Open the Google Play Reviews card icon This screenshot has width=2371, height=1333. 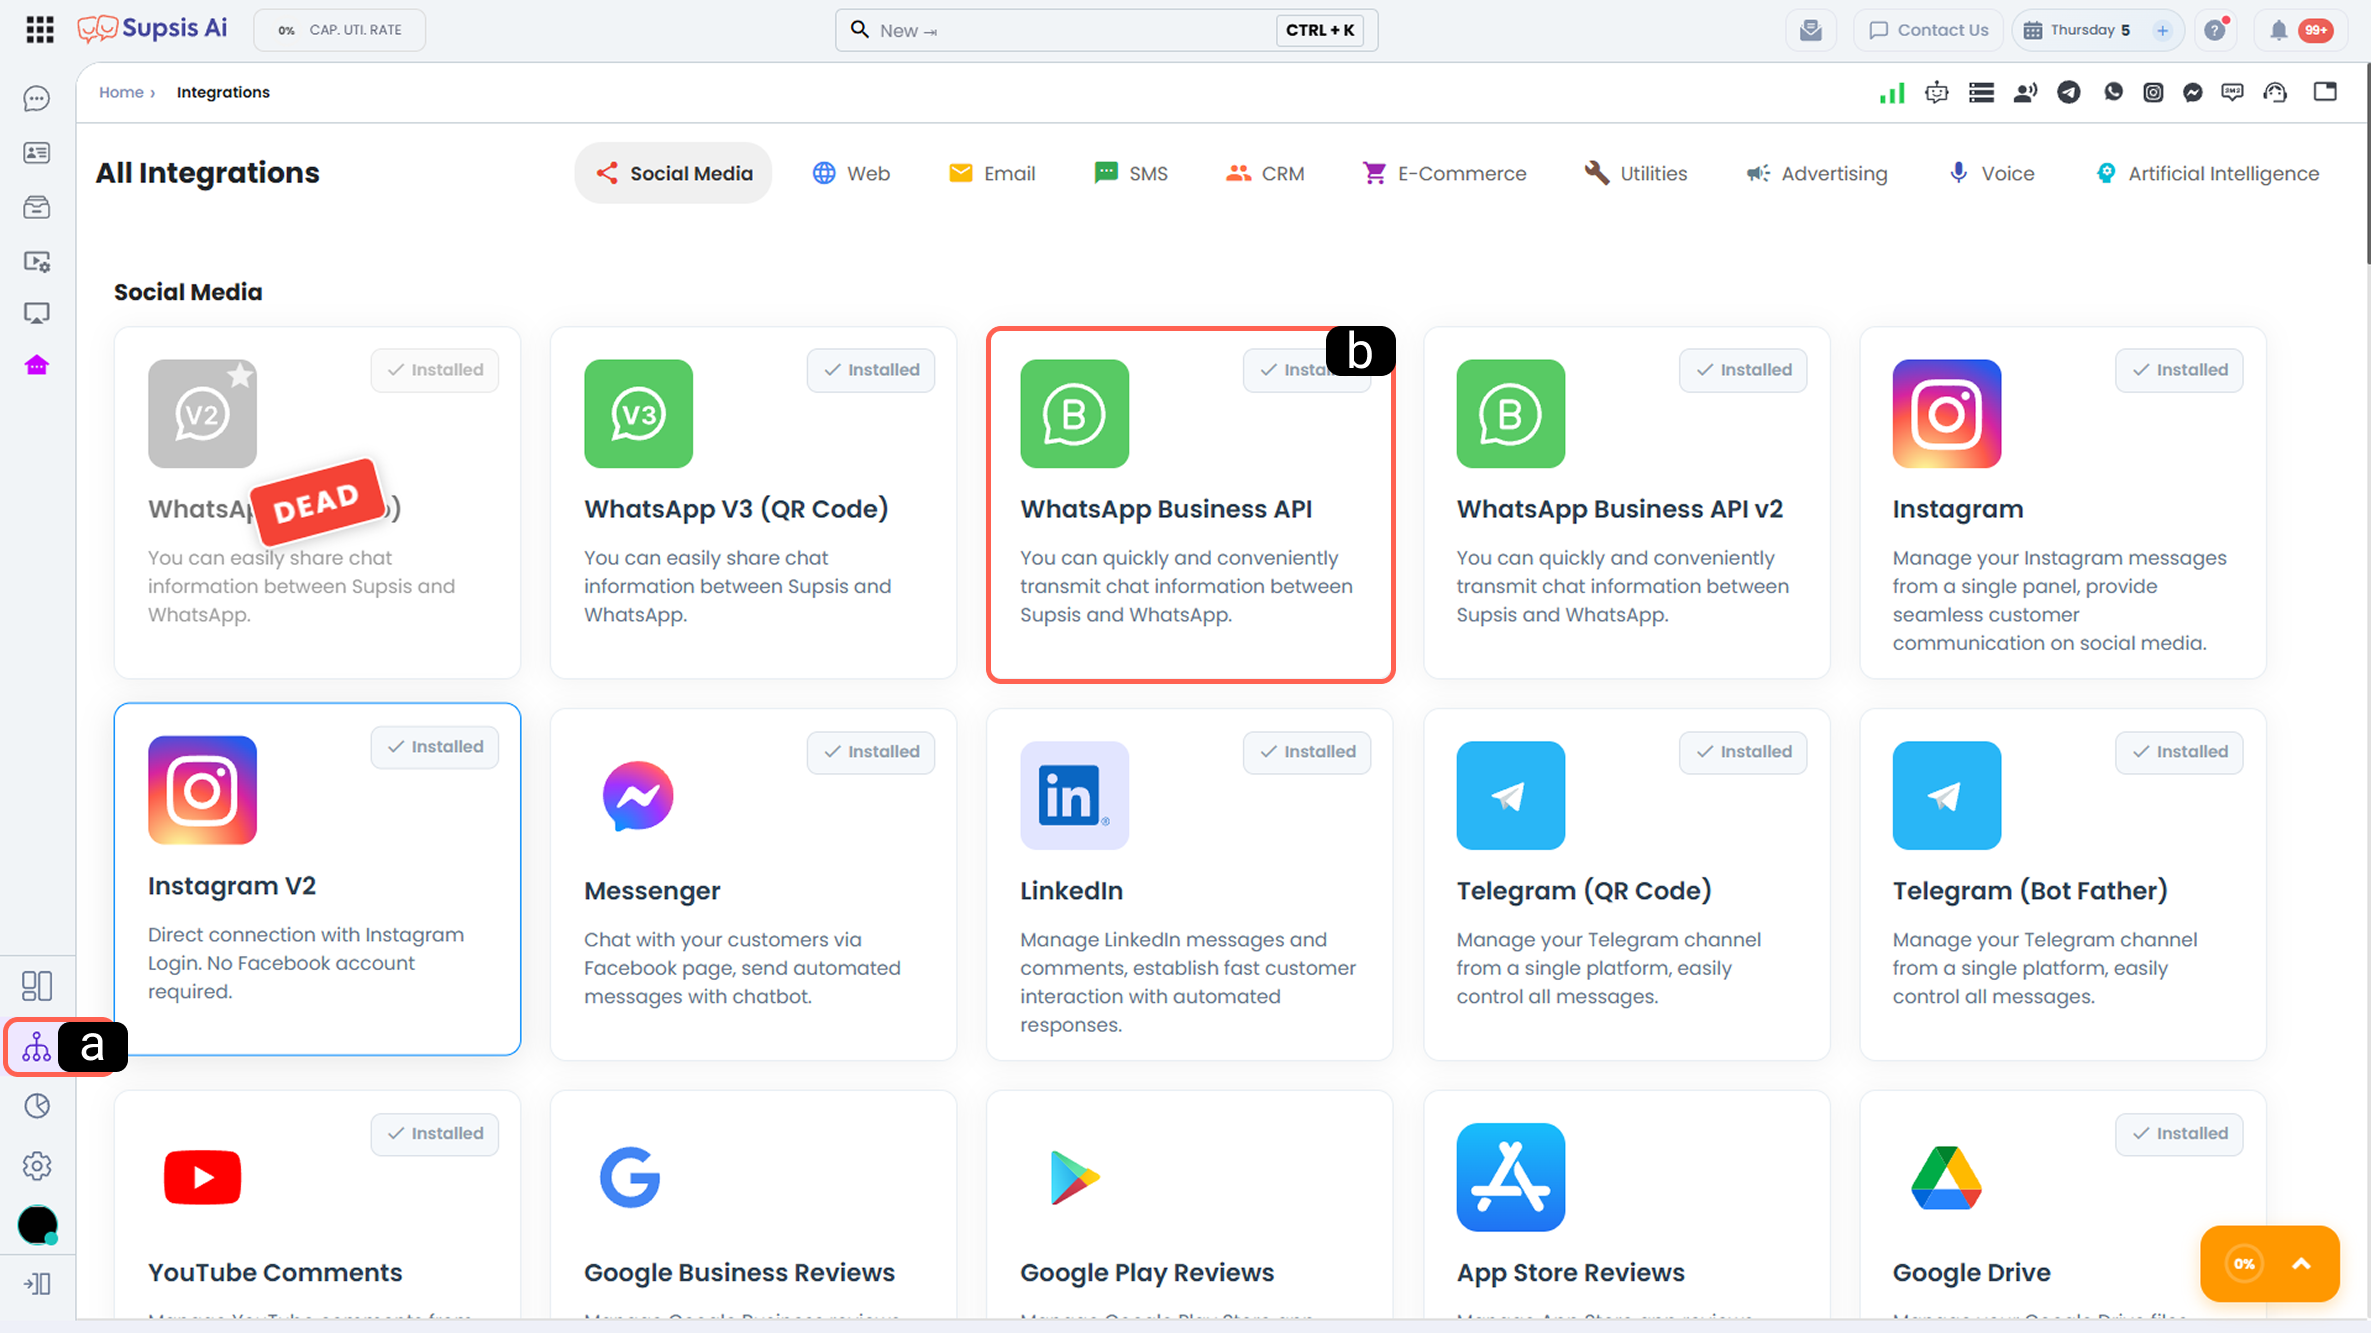[x=1074, y=1177]
